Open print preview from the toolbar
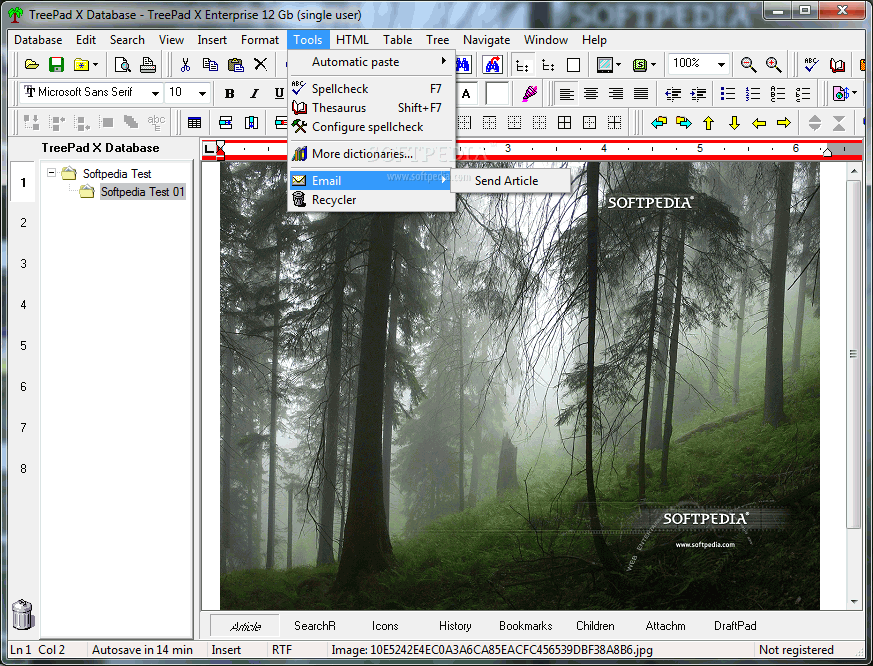Image resolution: width=873 pixels, height=666 pixels. 122,65
